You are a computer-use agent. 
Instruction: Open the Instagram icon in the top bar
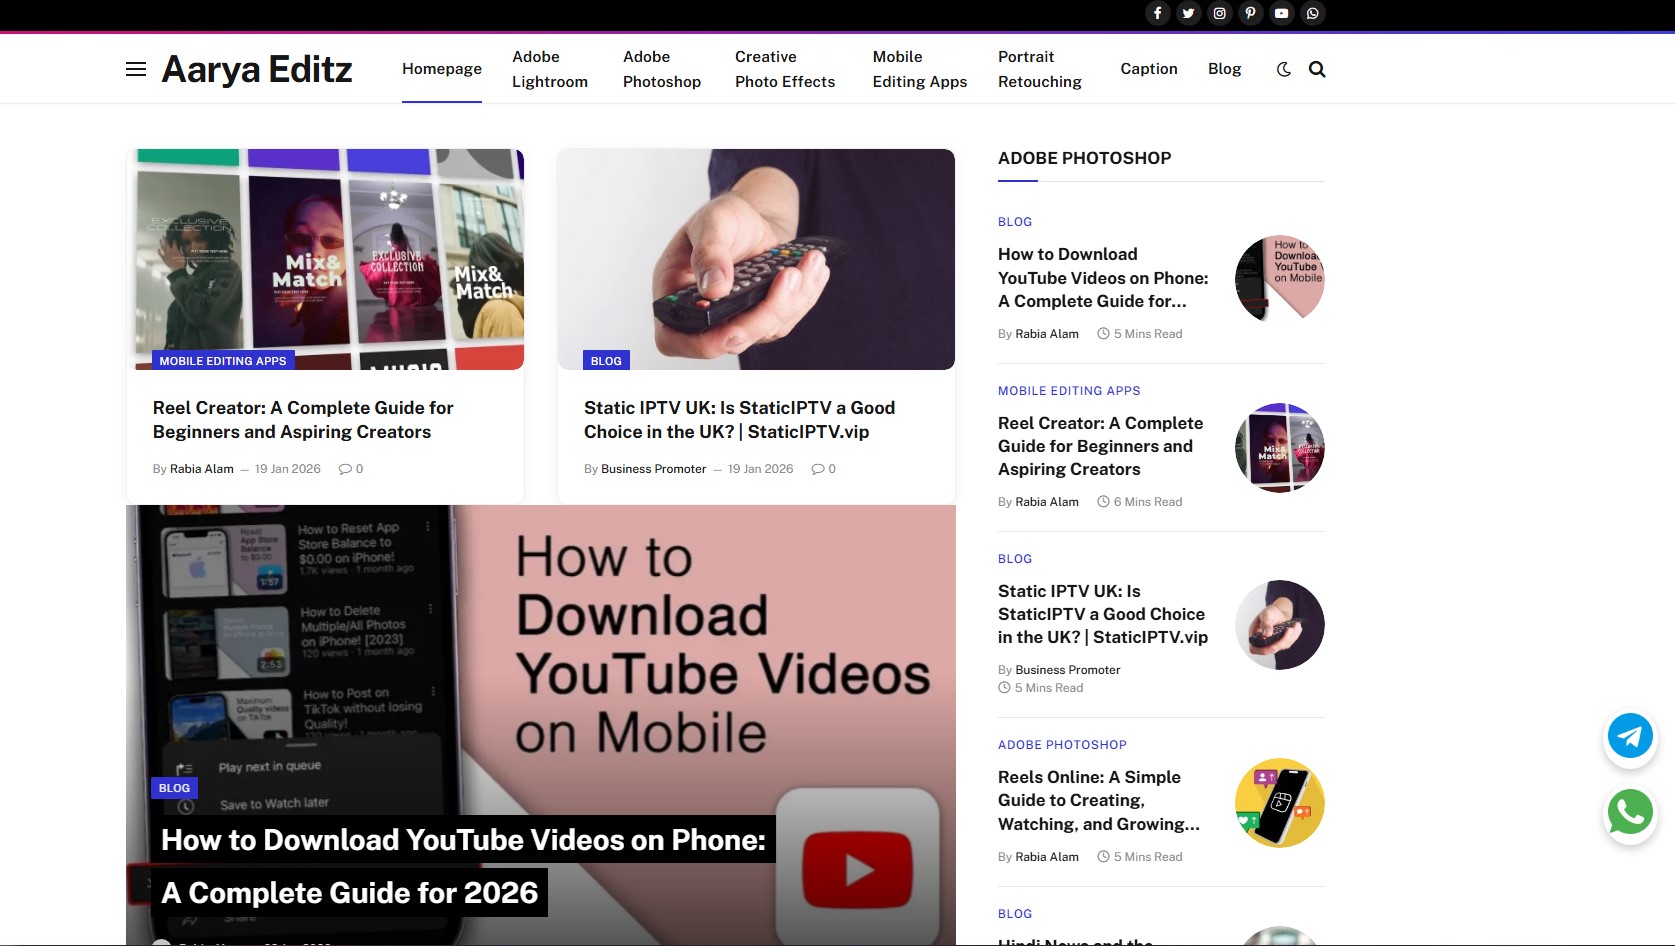(1219, 13)
